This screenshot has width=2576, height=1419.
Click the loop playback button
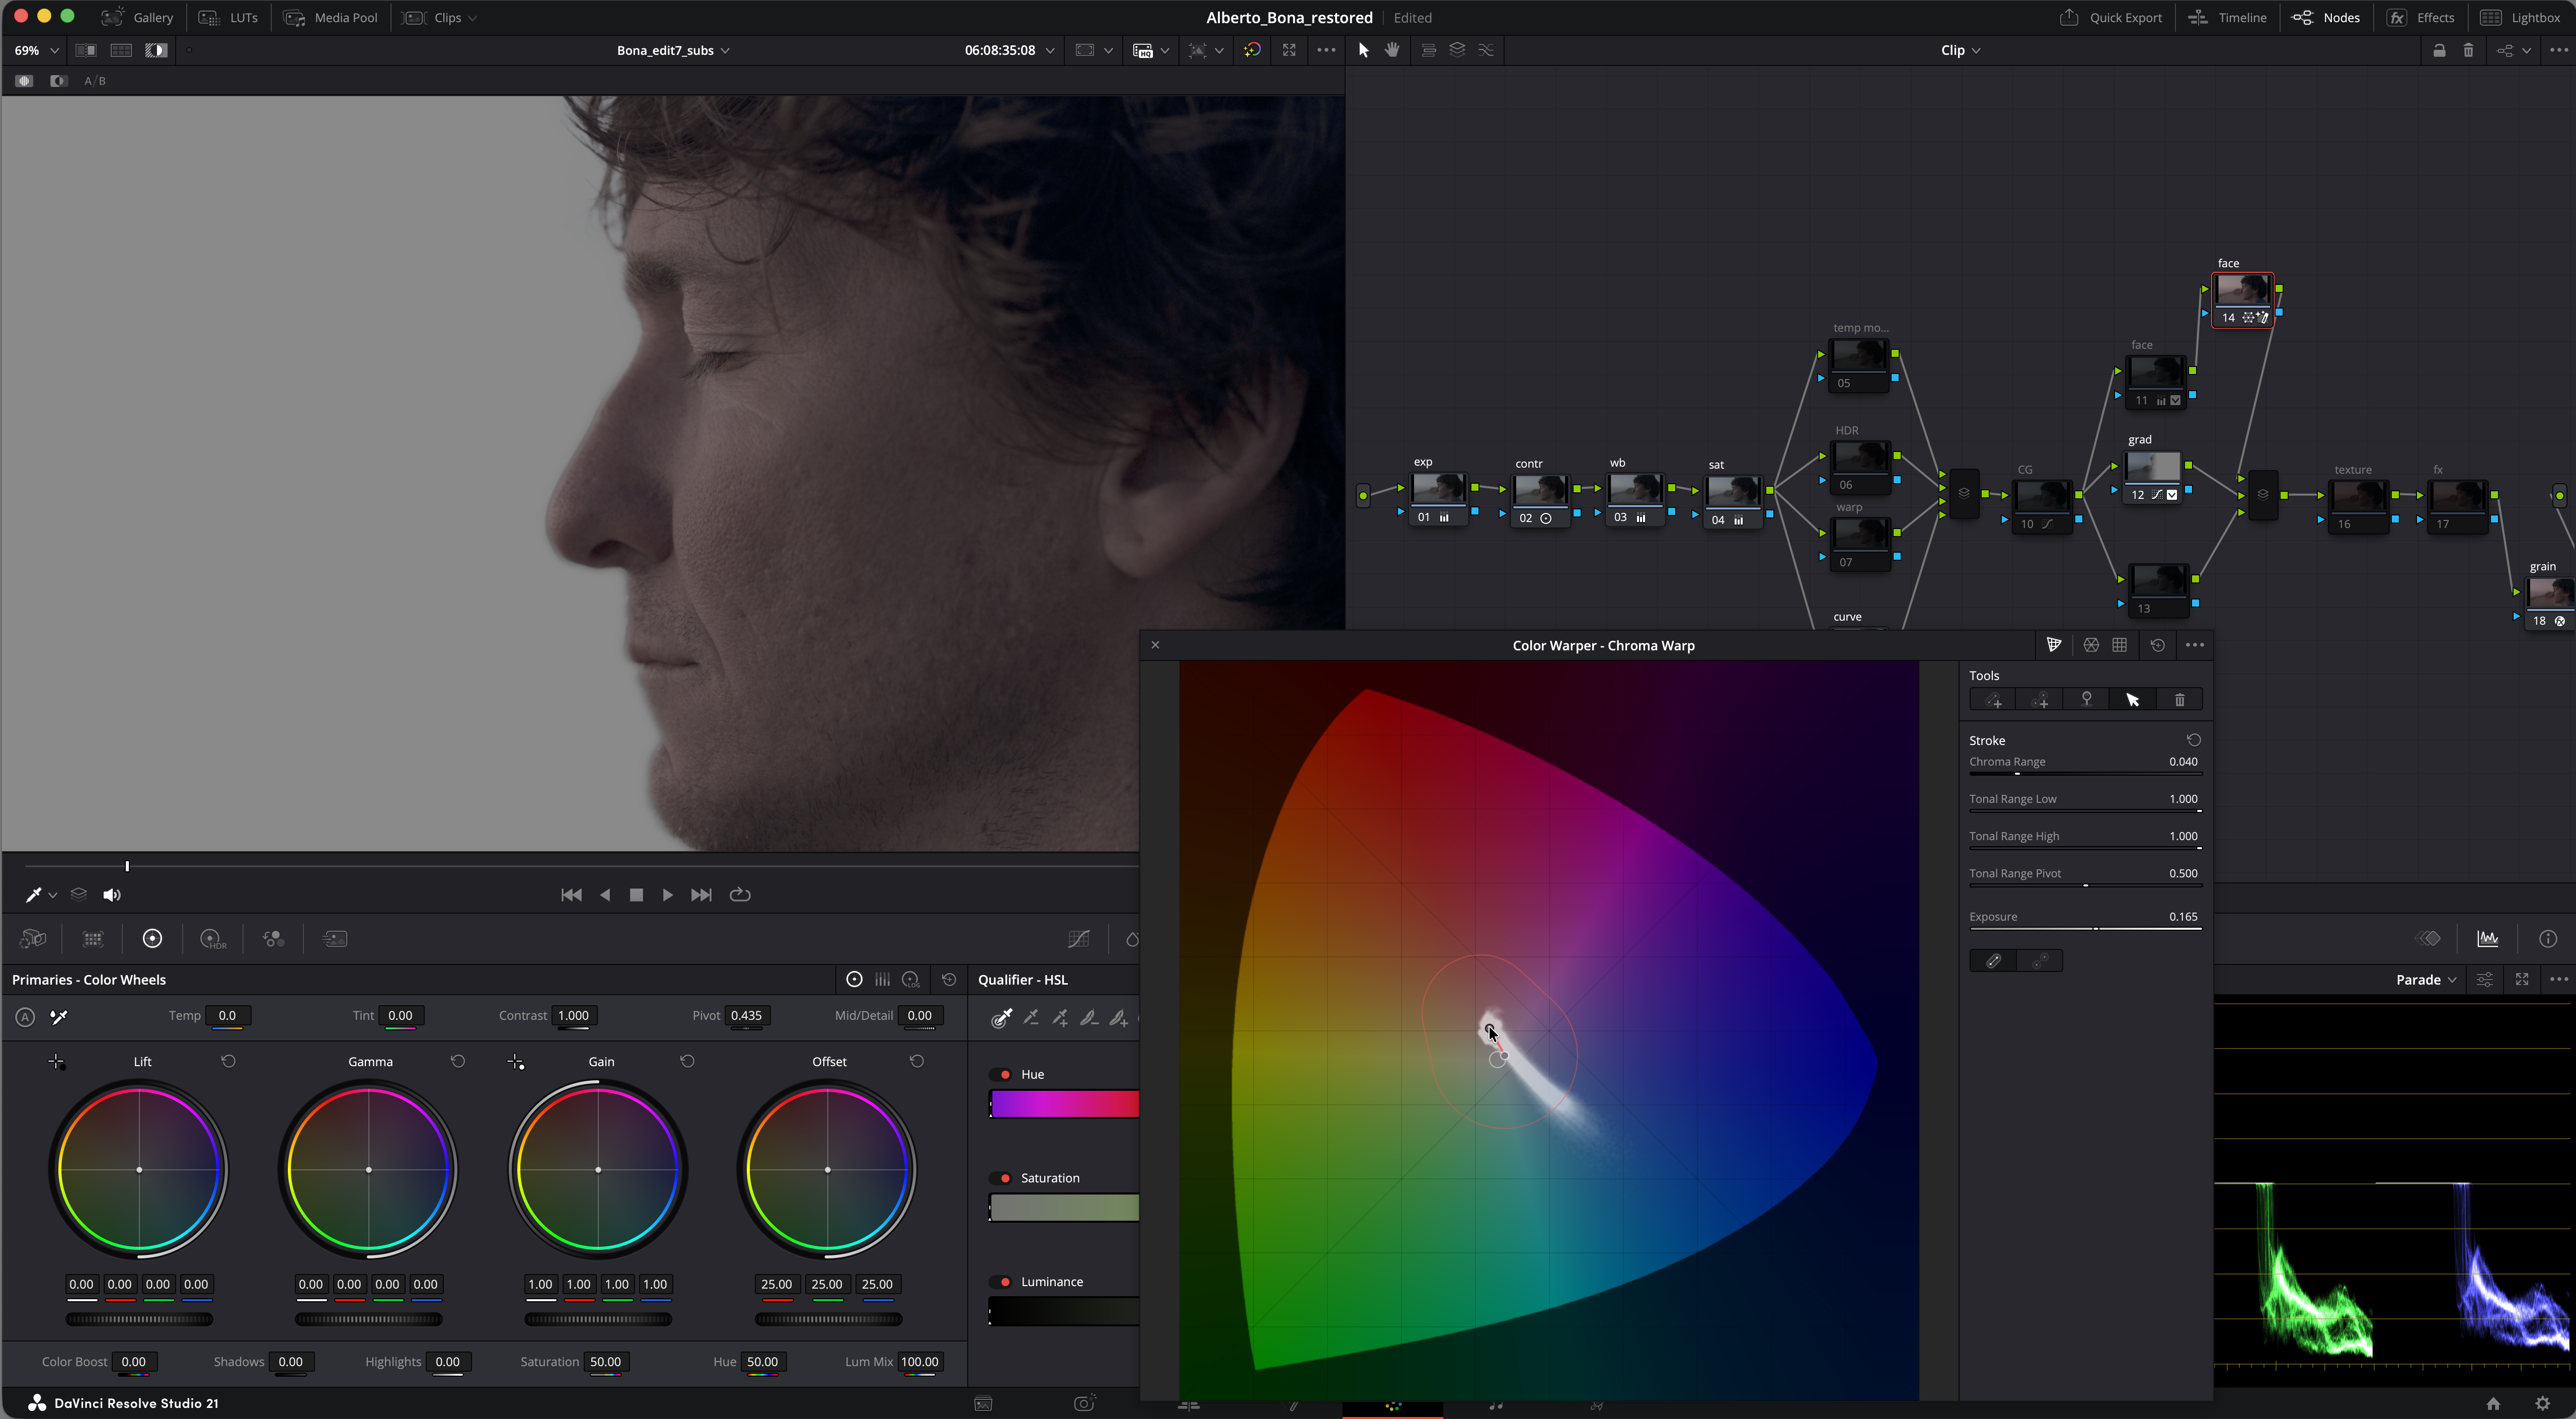pos(740,895)
